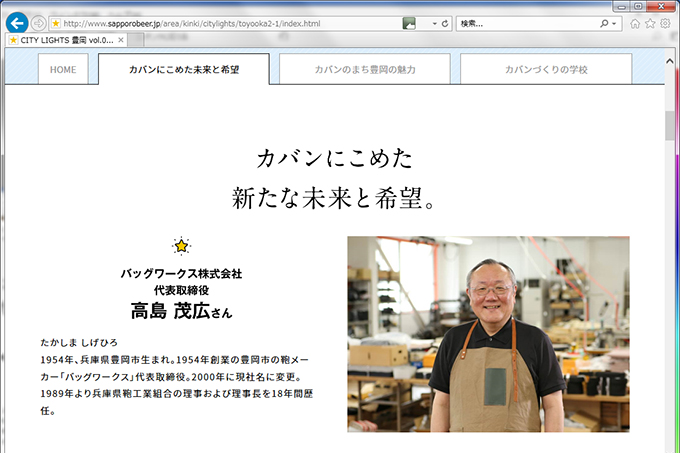The image size is (680, 453).
Task: Click the scrollbar up arrow
Action: tap(670, 62)
